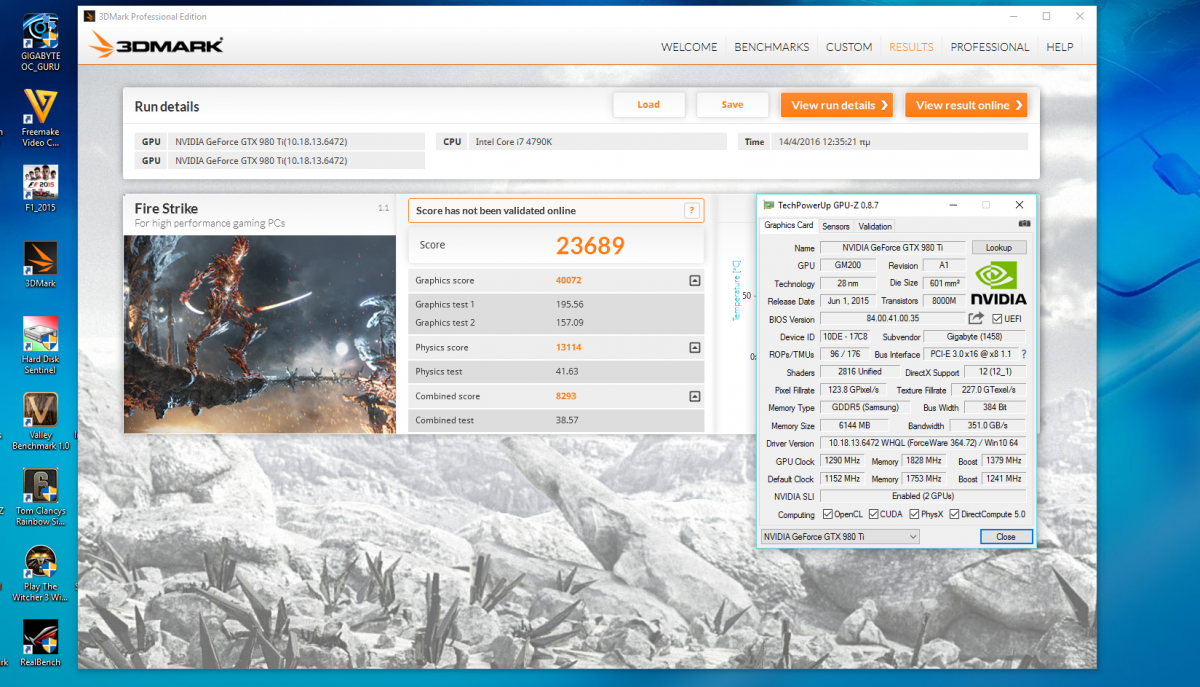Image resolution: width=1200 pixels, height=687 pixels.
Task: Go to the WELCOME tab in 3DMark
Action: (689, 47)
